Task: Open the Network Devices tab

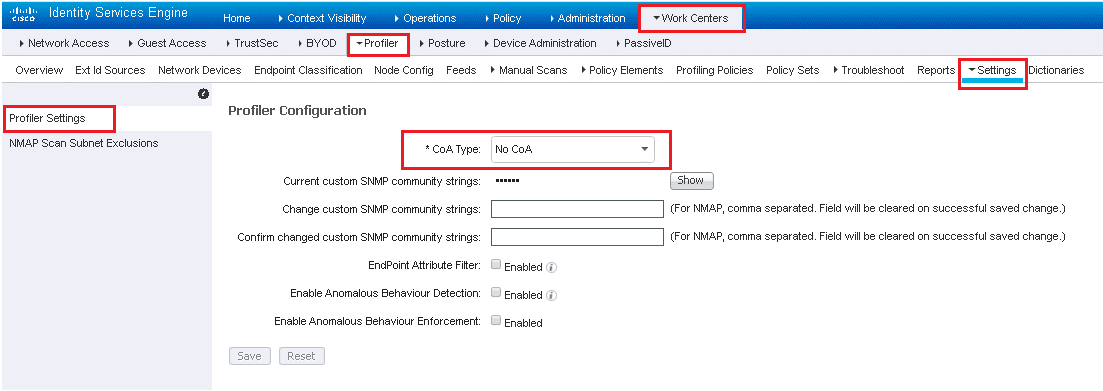Action: (200, 70)
